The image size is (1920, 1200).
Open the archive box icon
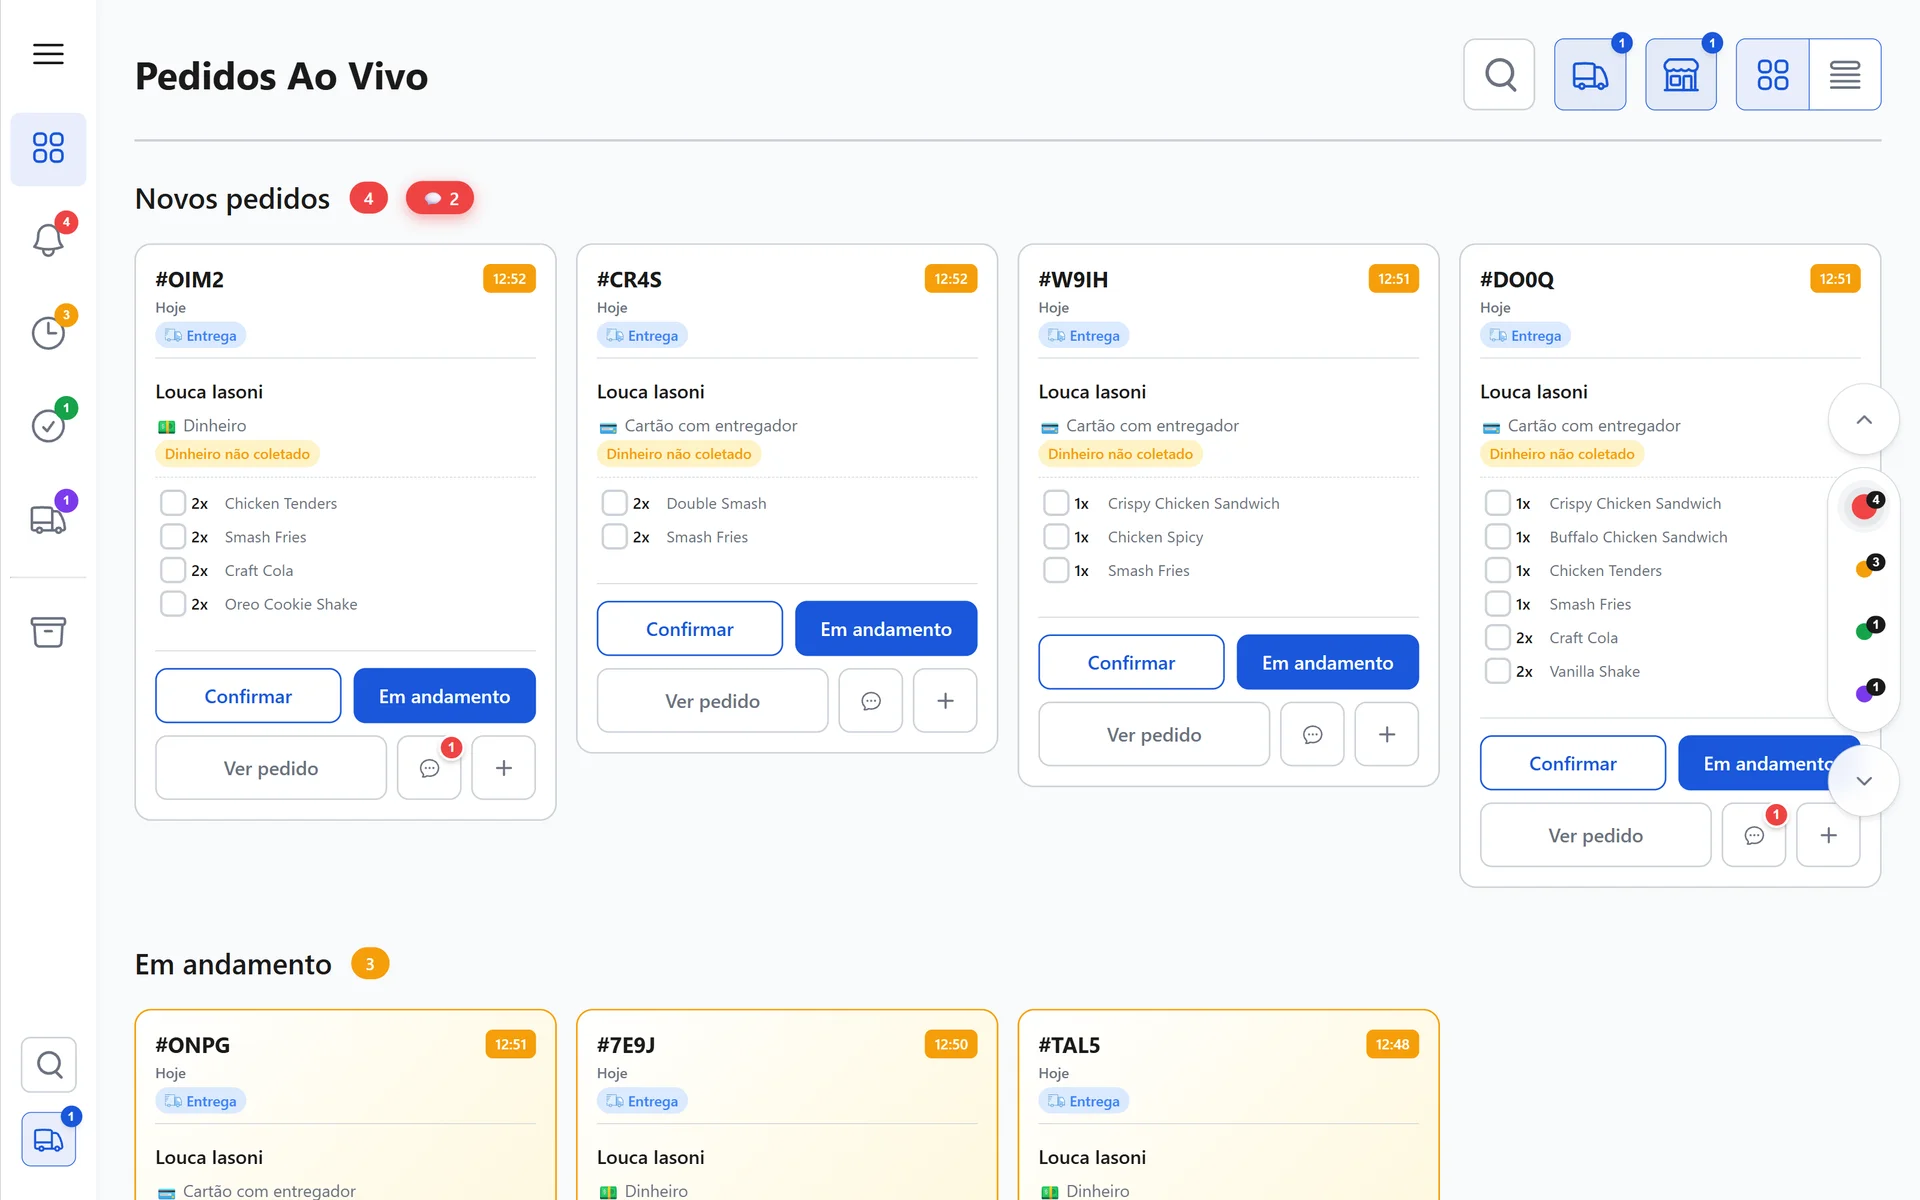coord(48,632)
